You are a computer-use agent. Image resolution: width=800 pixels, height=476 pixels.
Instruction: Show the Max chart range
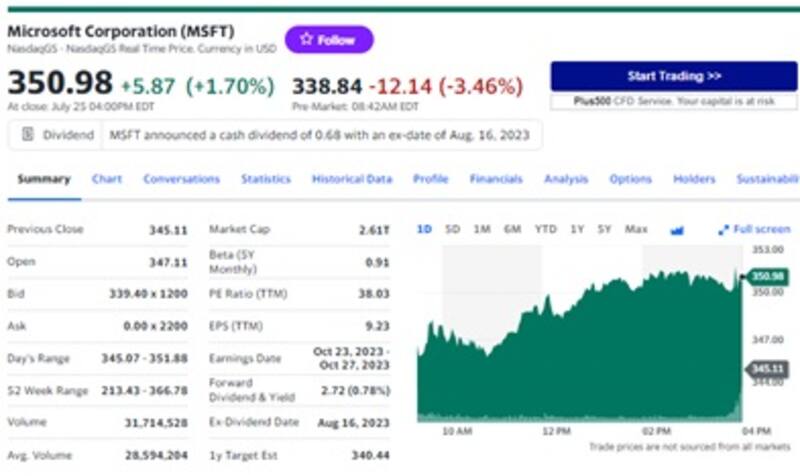[x=636, y=229]
